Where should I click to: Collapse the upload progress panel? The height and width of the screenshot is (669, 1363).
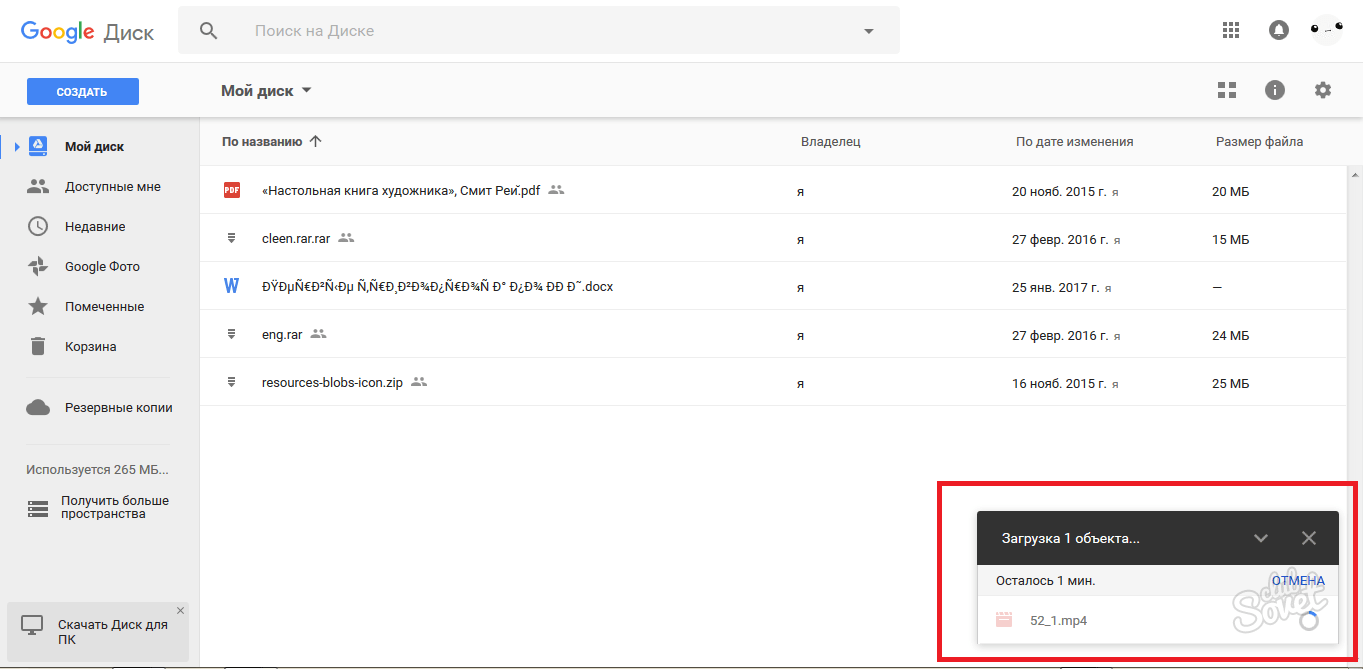coord(1261,538)
